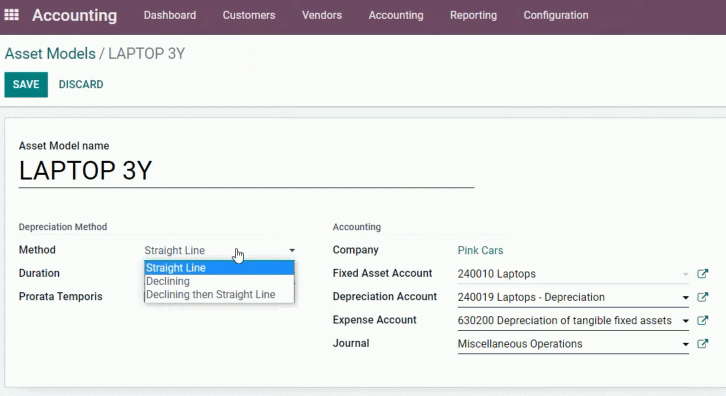
Task: Open external link for Expense Account
Action: [702, 320]
